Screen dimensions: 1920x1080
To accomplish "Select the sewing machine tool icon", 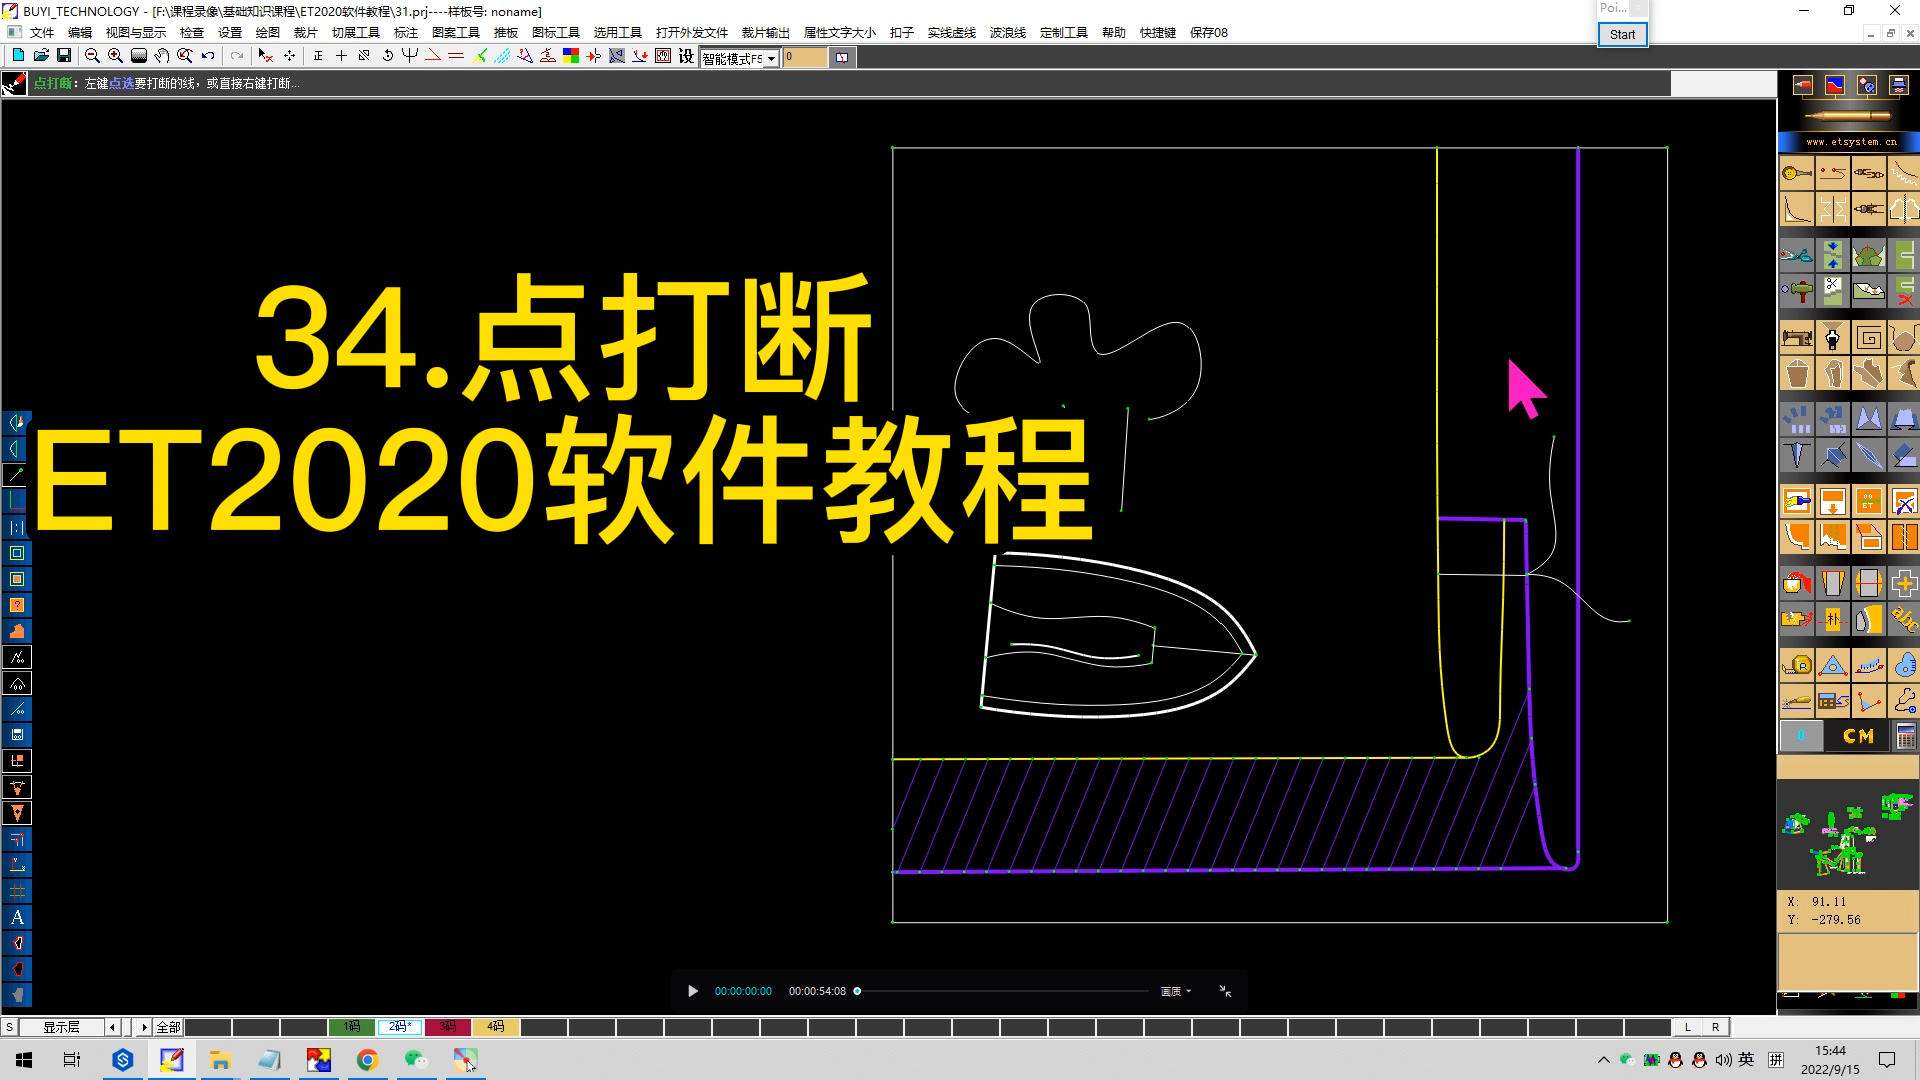I will click(x=1796, y=338).
